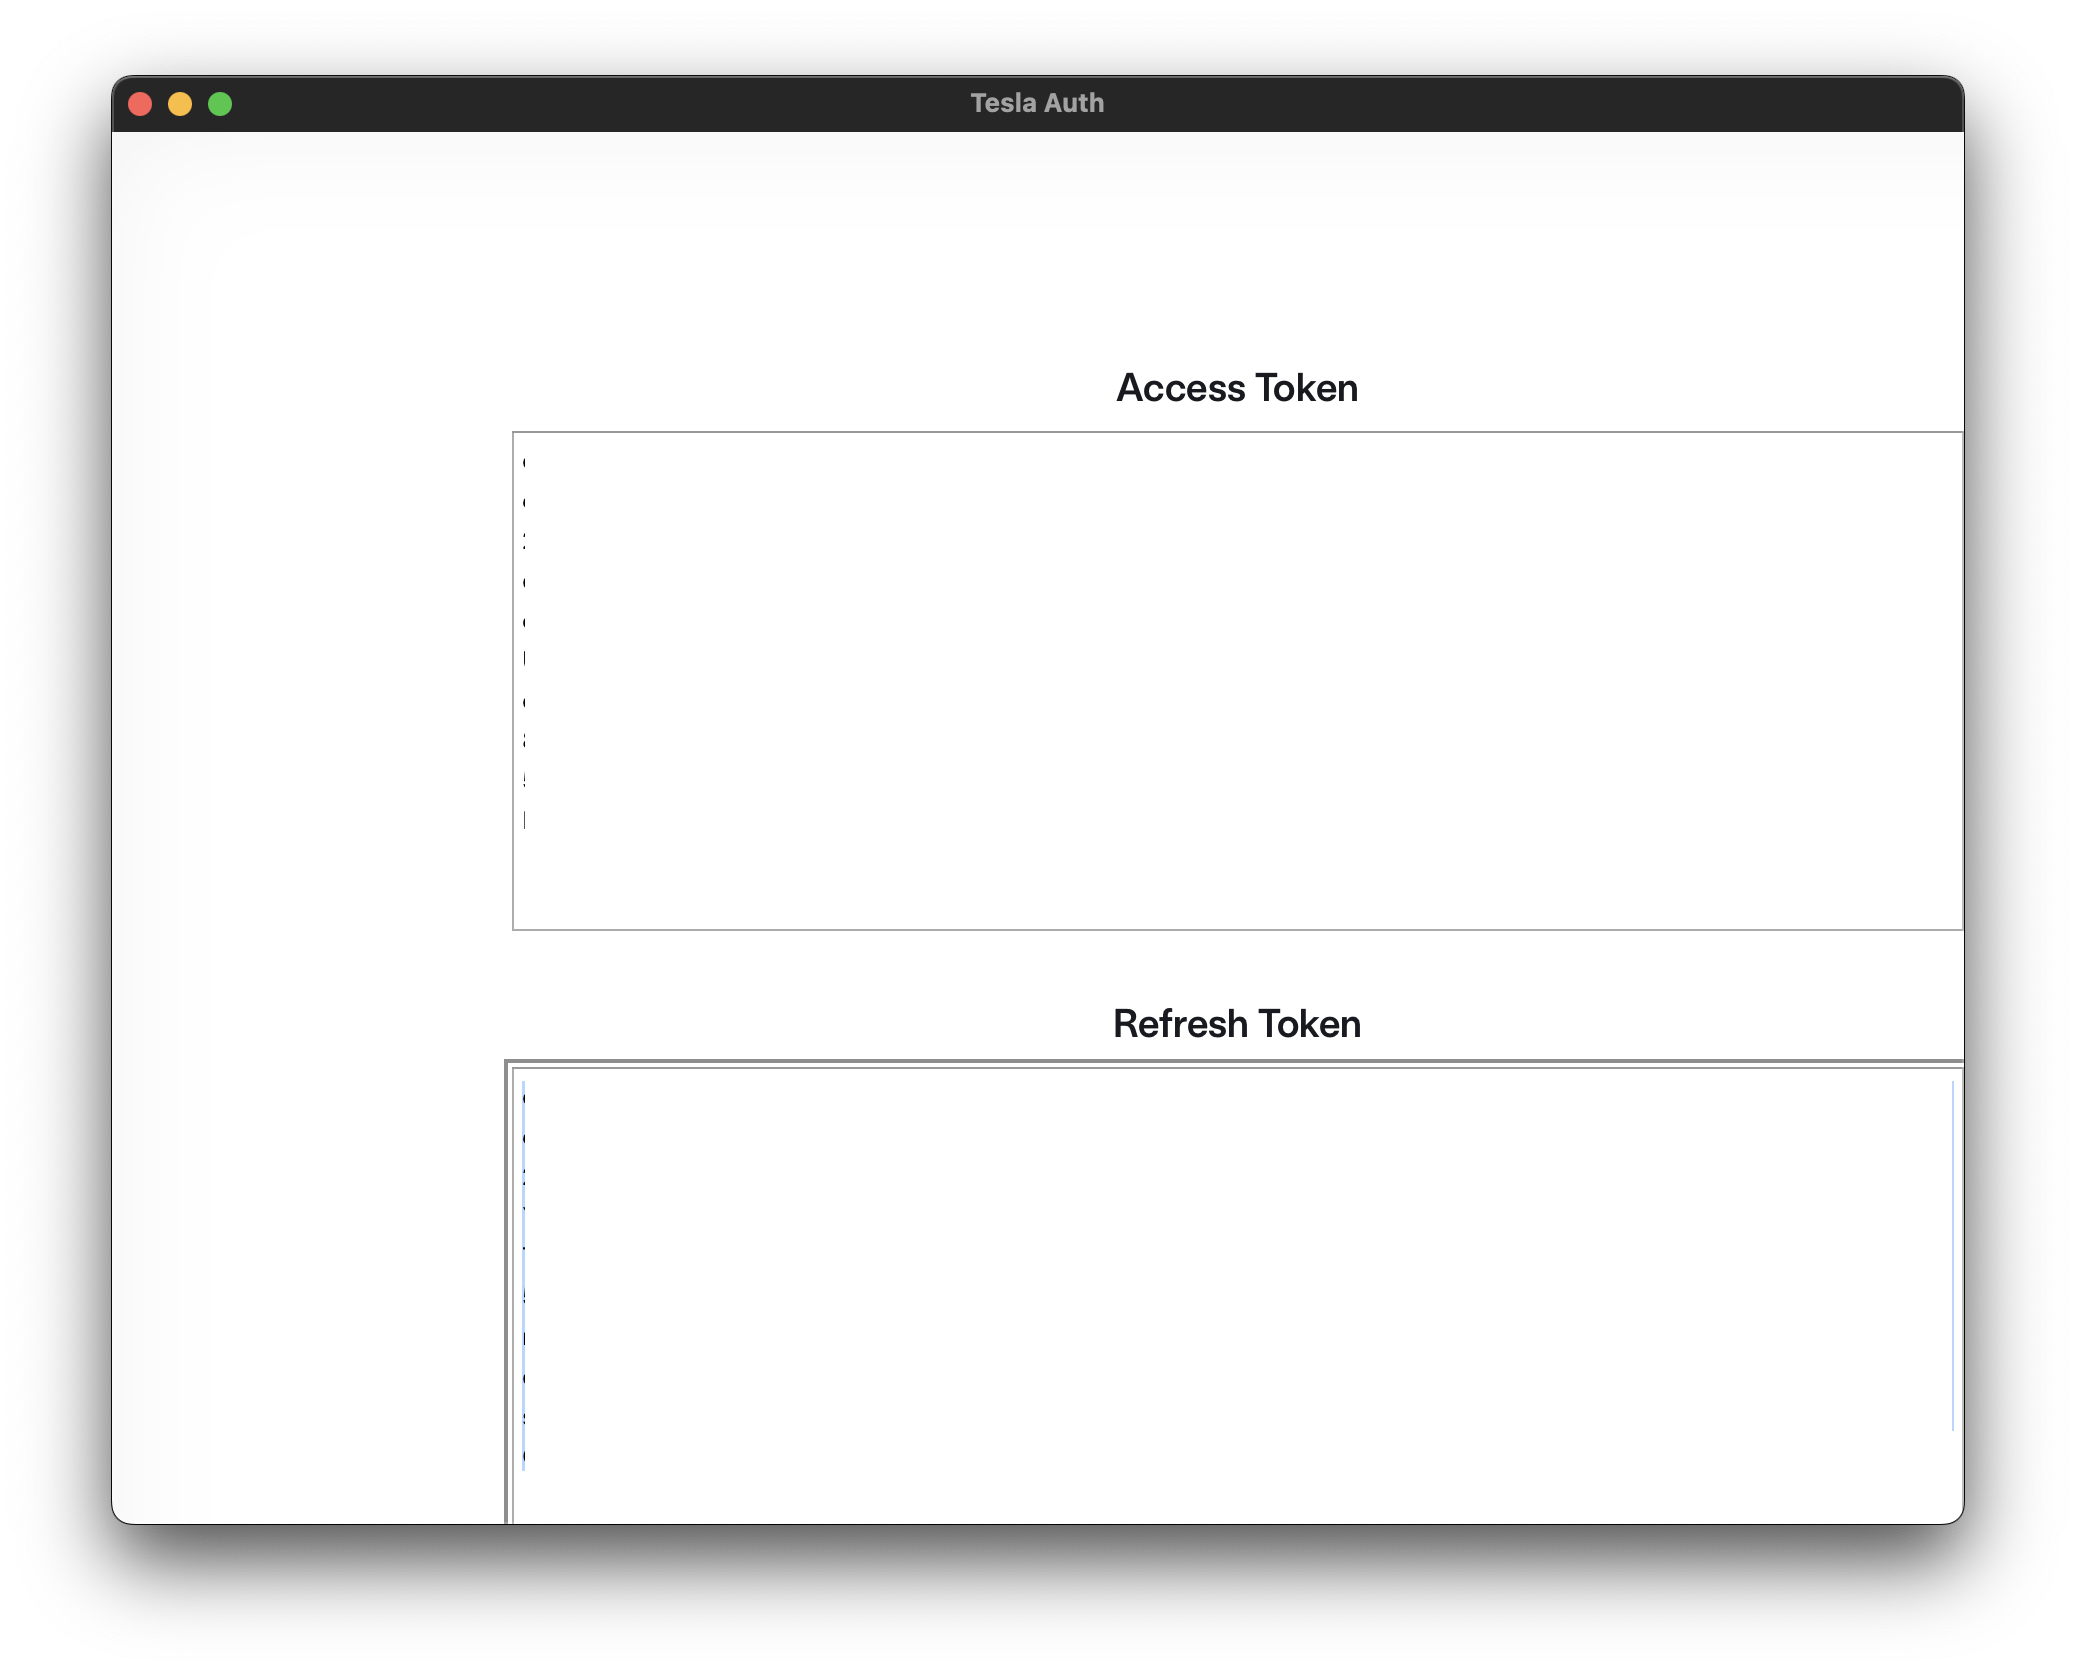Click empty title bar area right of title
2076x1672 pixels.
click(1500, 104)
